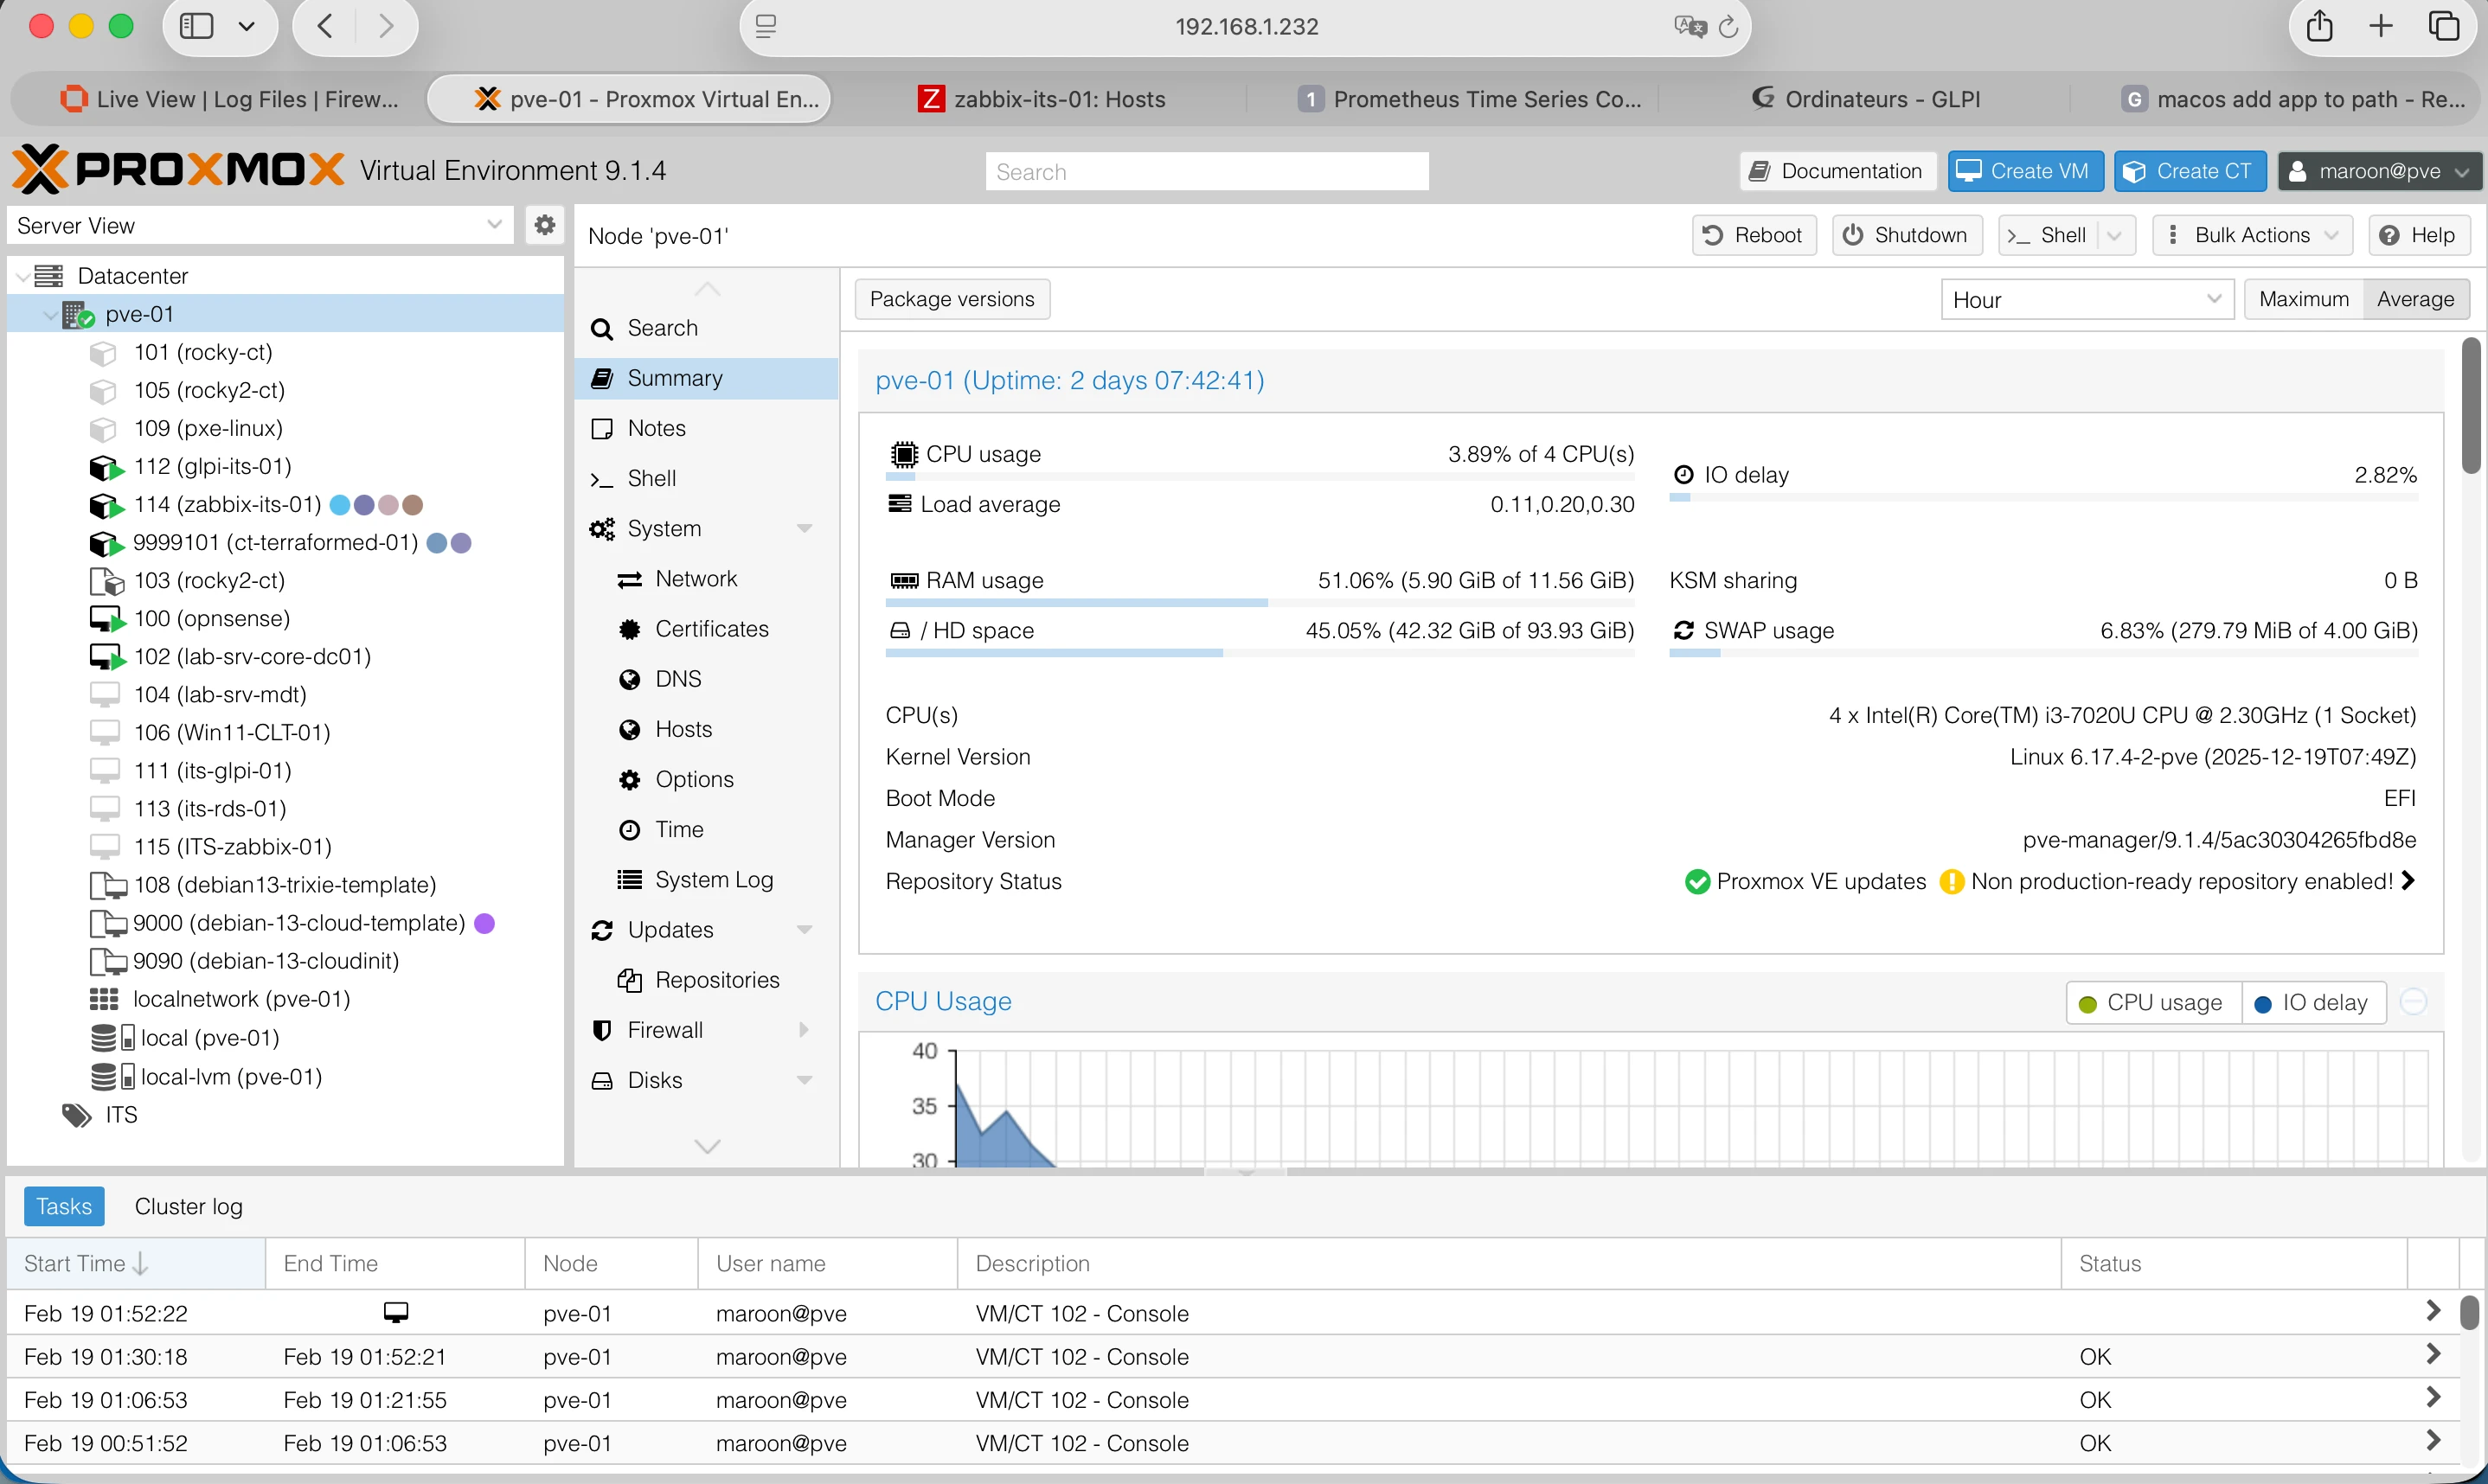Click the running opnsense VM icon

click(105, 619)
